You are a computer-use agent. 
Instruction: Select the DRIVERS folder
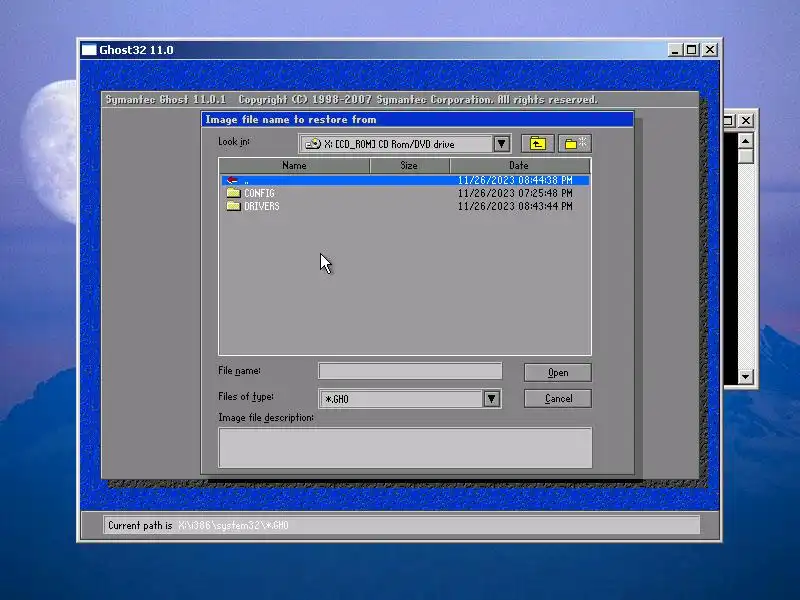pyautogui.click(x=261, y=206)
